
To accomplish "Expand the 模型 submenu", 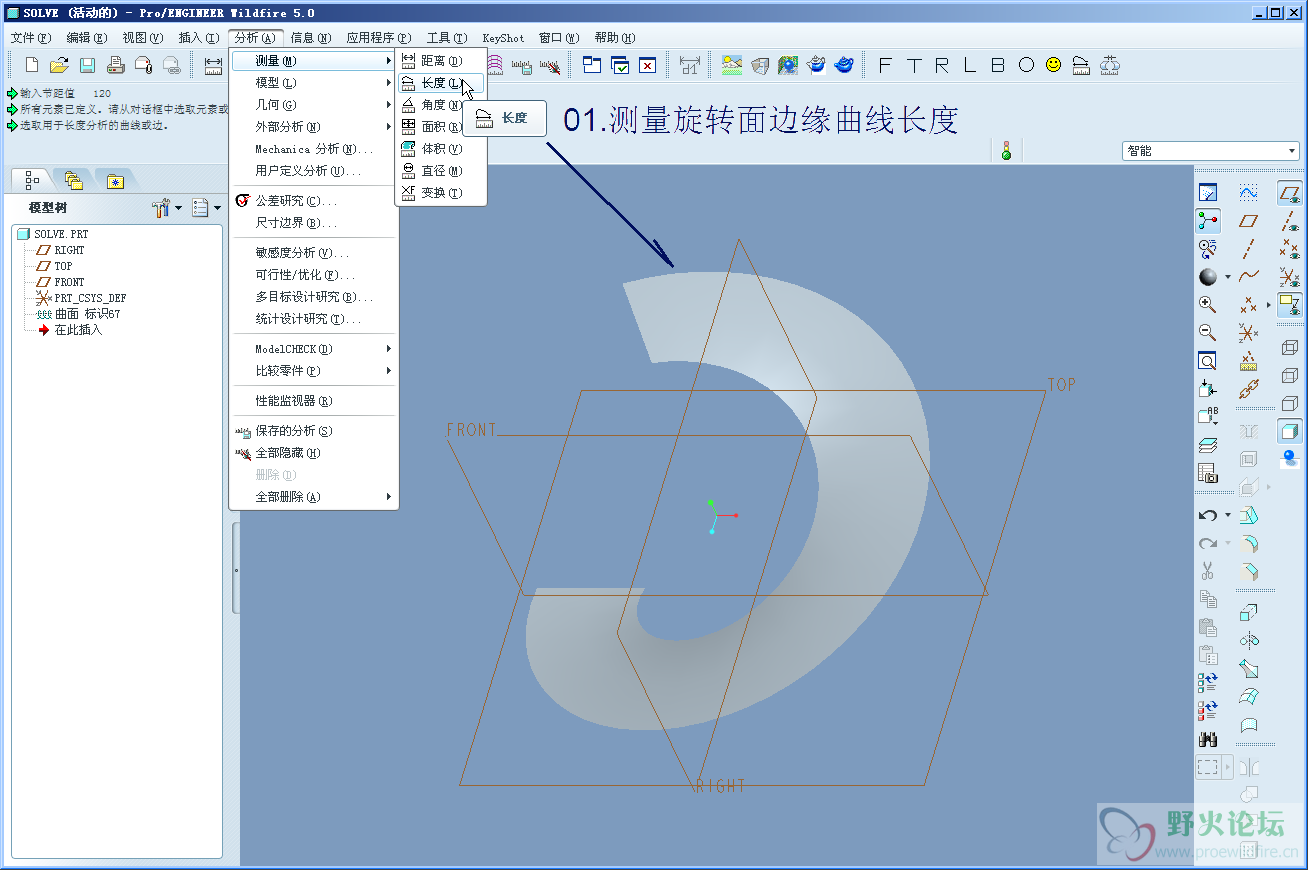I will [314, 83].
